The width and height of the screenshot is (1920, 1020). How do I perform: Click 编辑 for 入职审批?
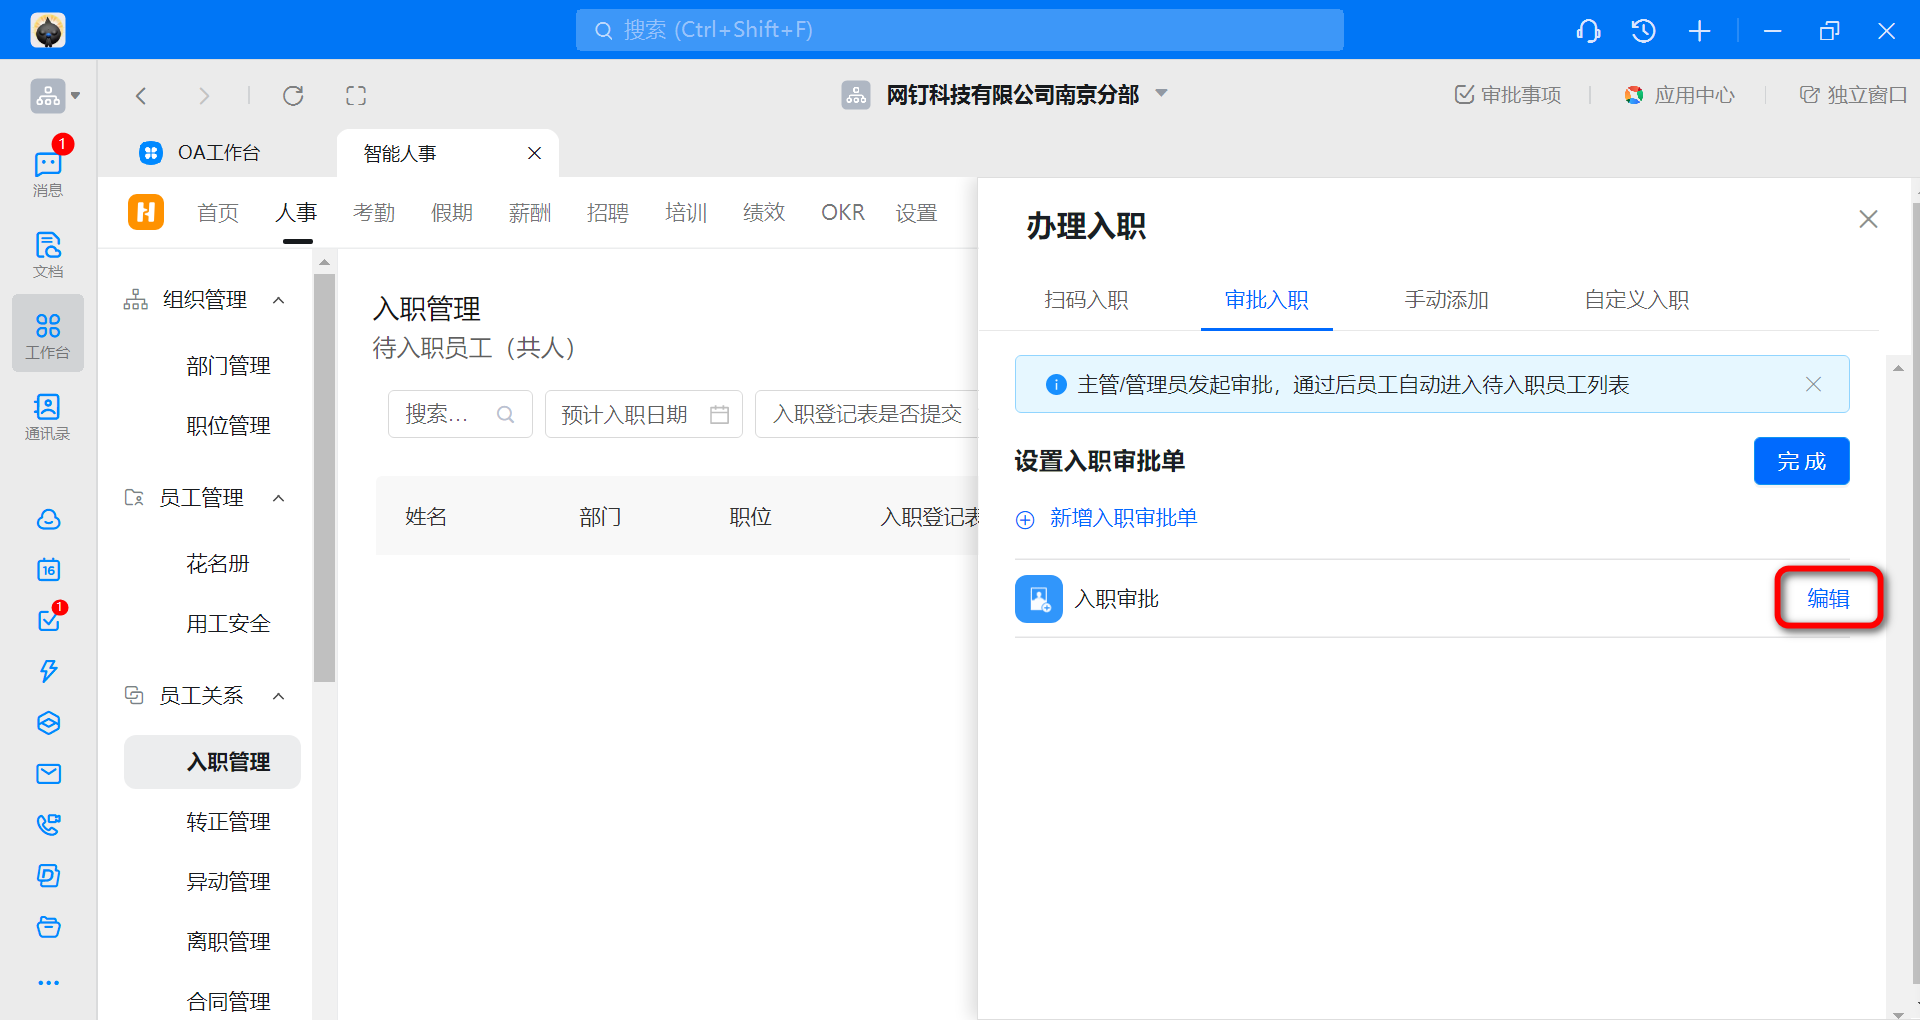click(x=1828, y=598)
